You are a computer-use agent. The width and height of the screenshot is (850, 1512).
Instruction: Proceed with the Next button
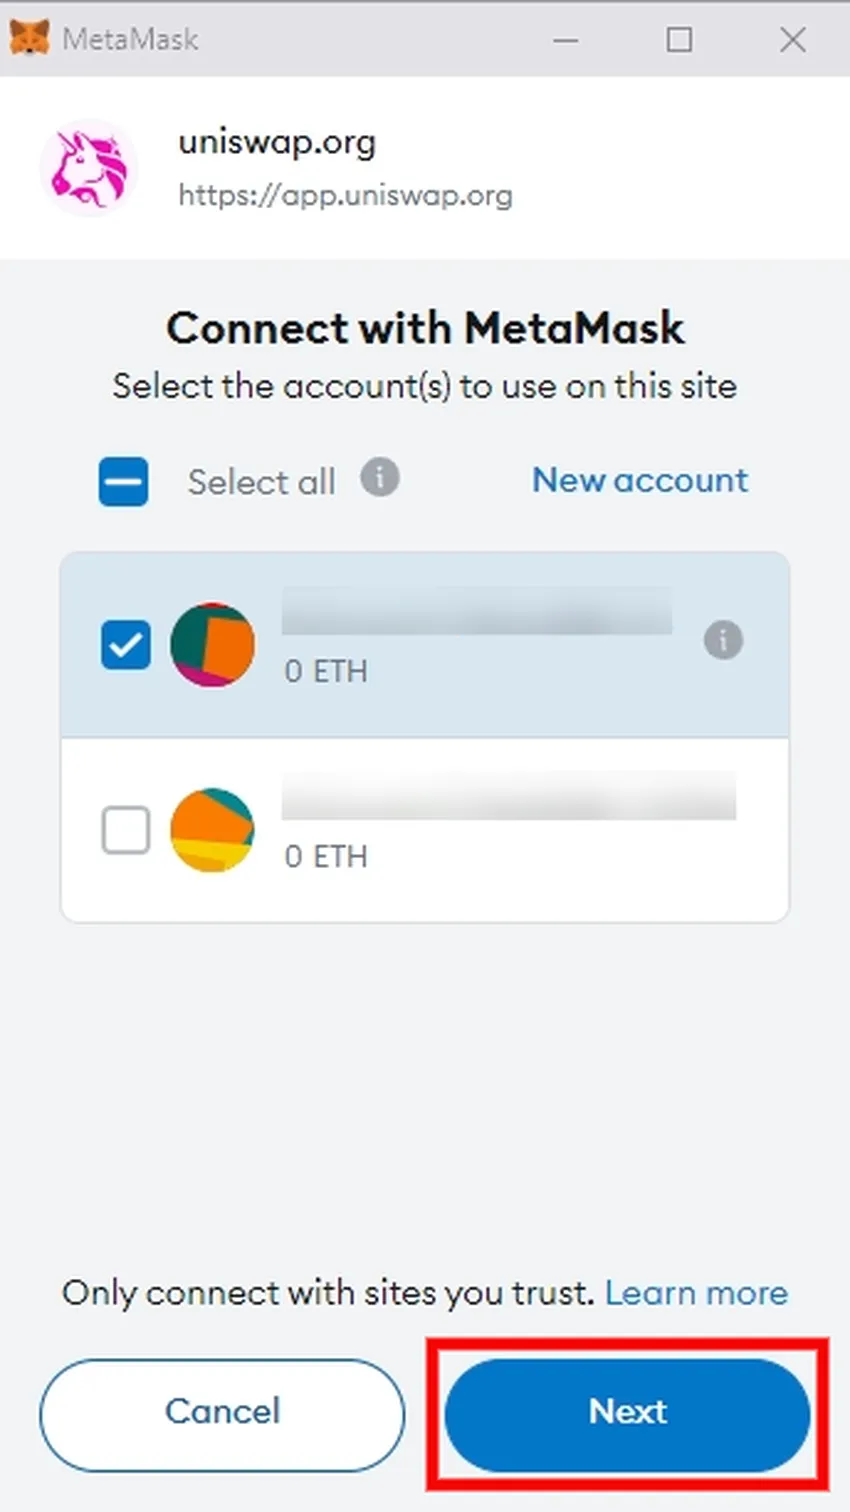pos(627,1414)
